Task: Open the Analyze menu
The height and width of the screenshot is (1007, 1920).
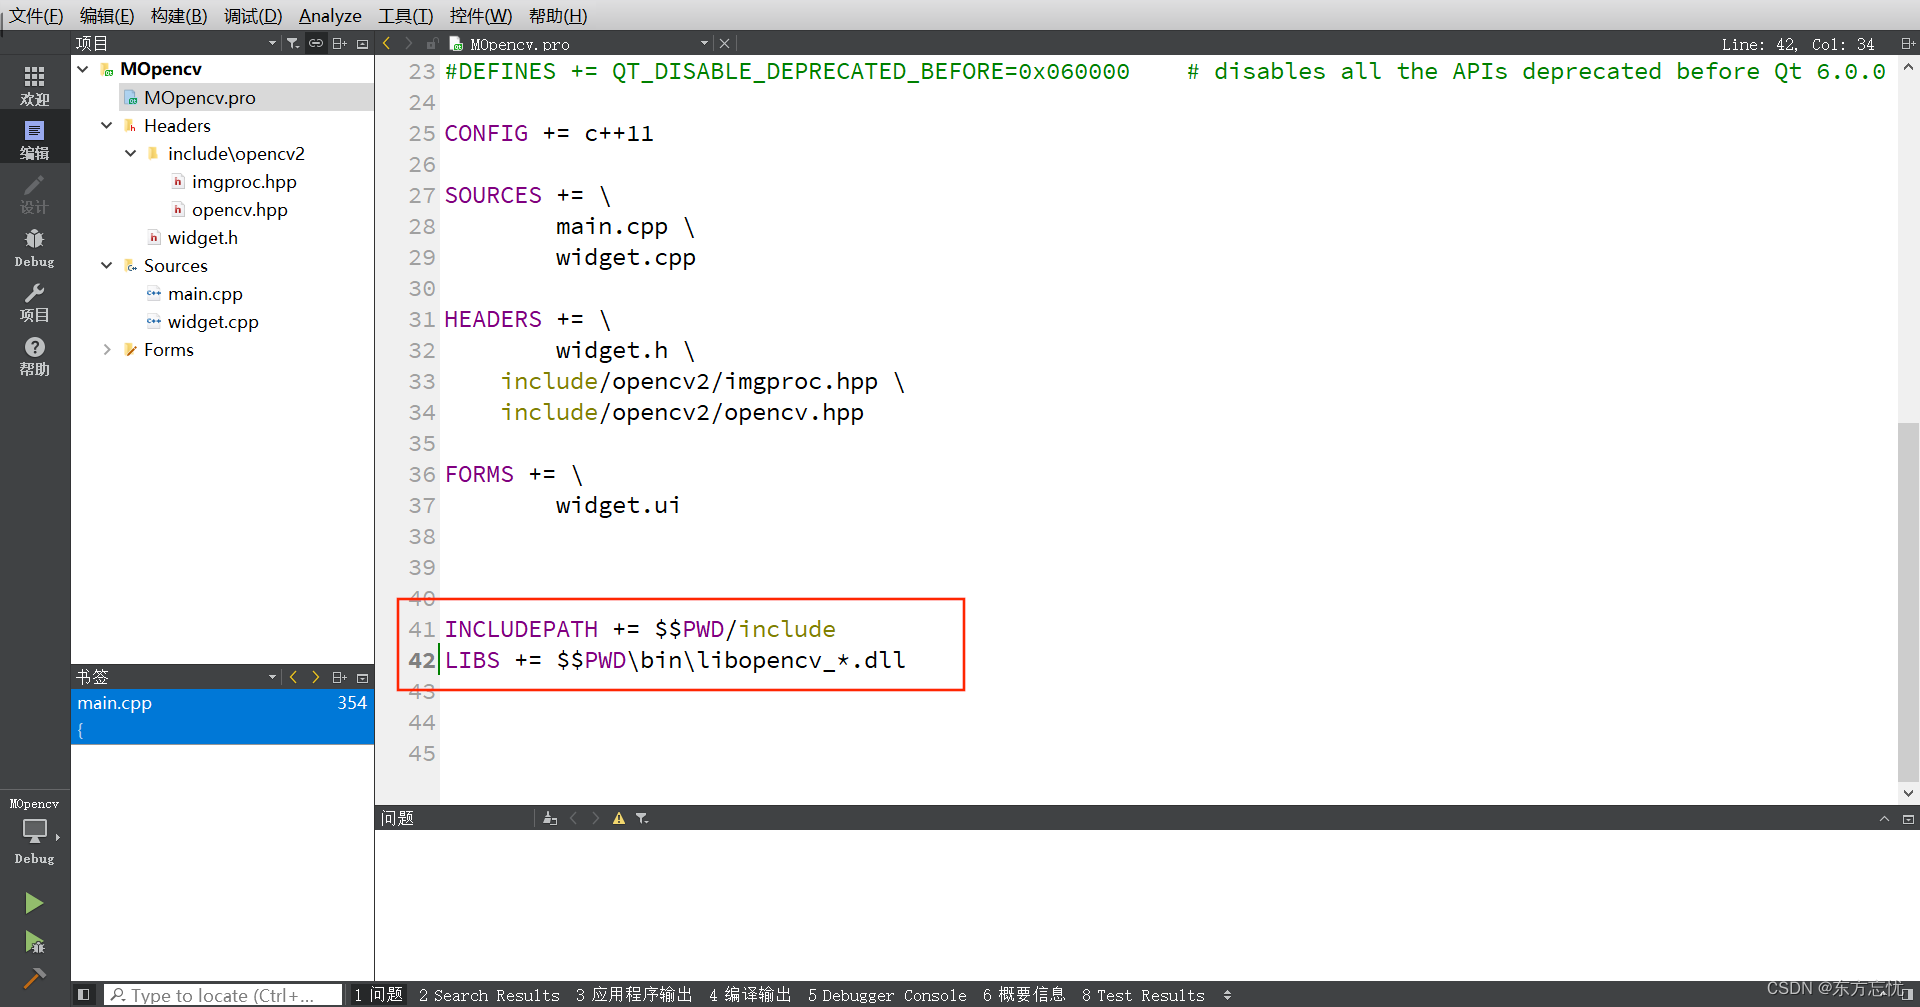Action: 330,15
